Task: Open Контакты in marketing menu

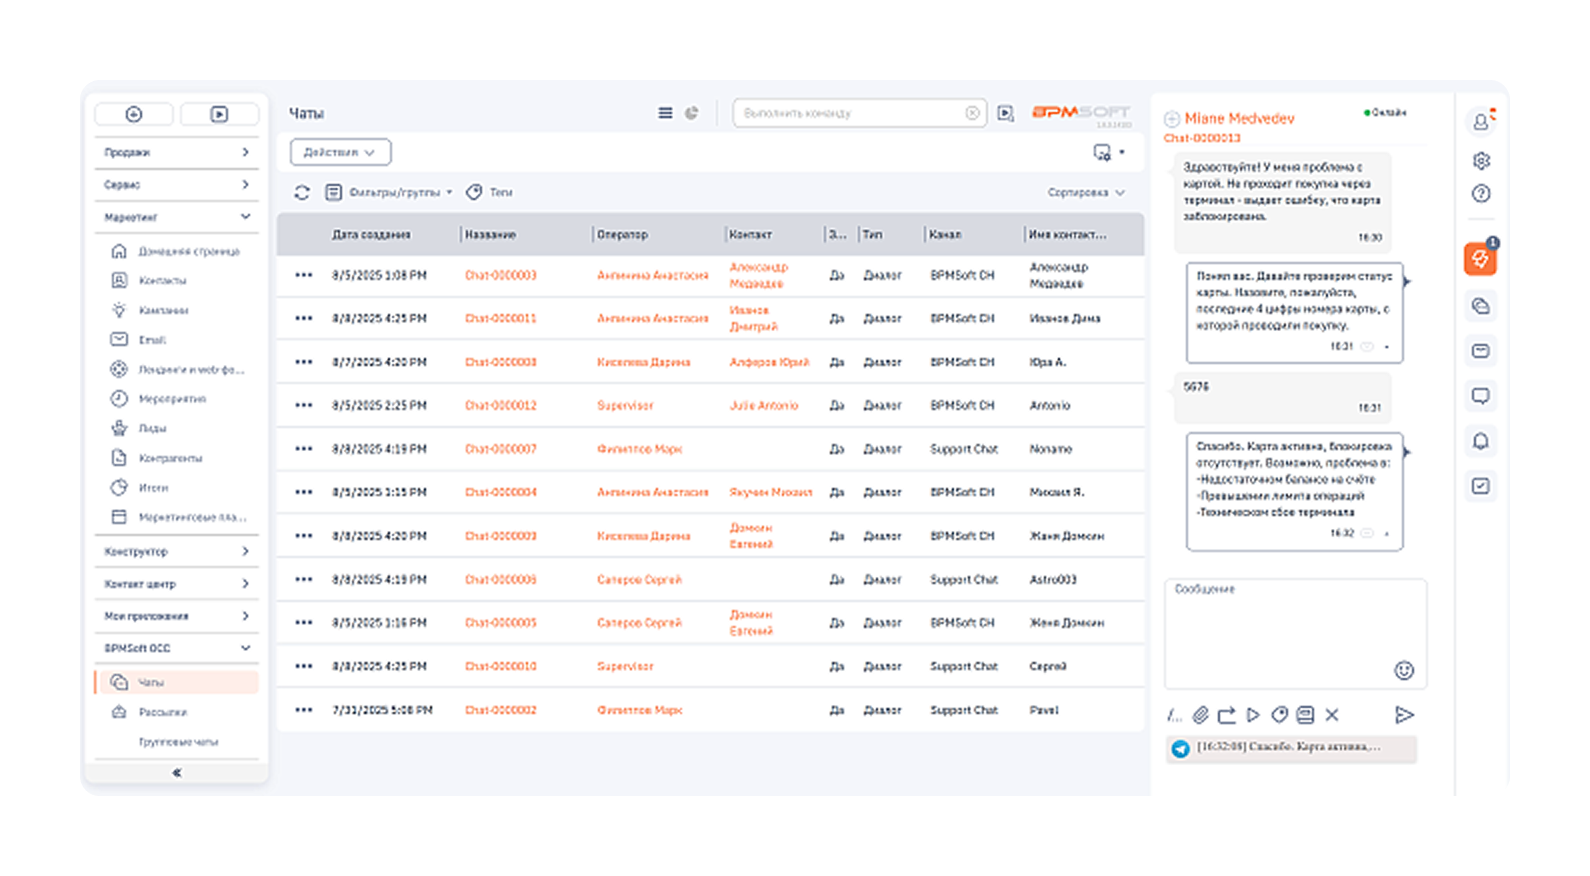Action: click(x=162, y=280)
